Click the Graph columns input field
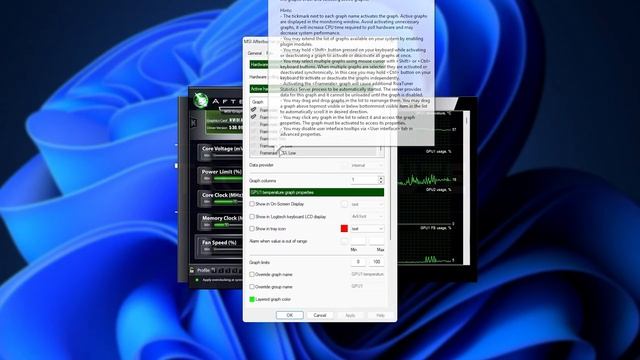Screen dimensions: 640x360 tap(364, 180)
